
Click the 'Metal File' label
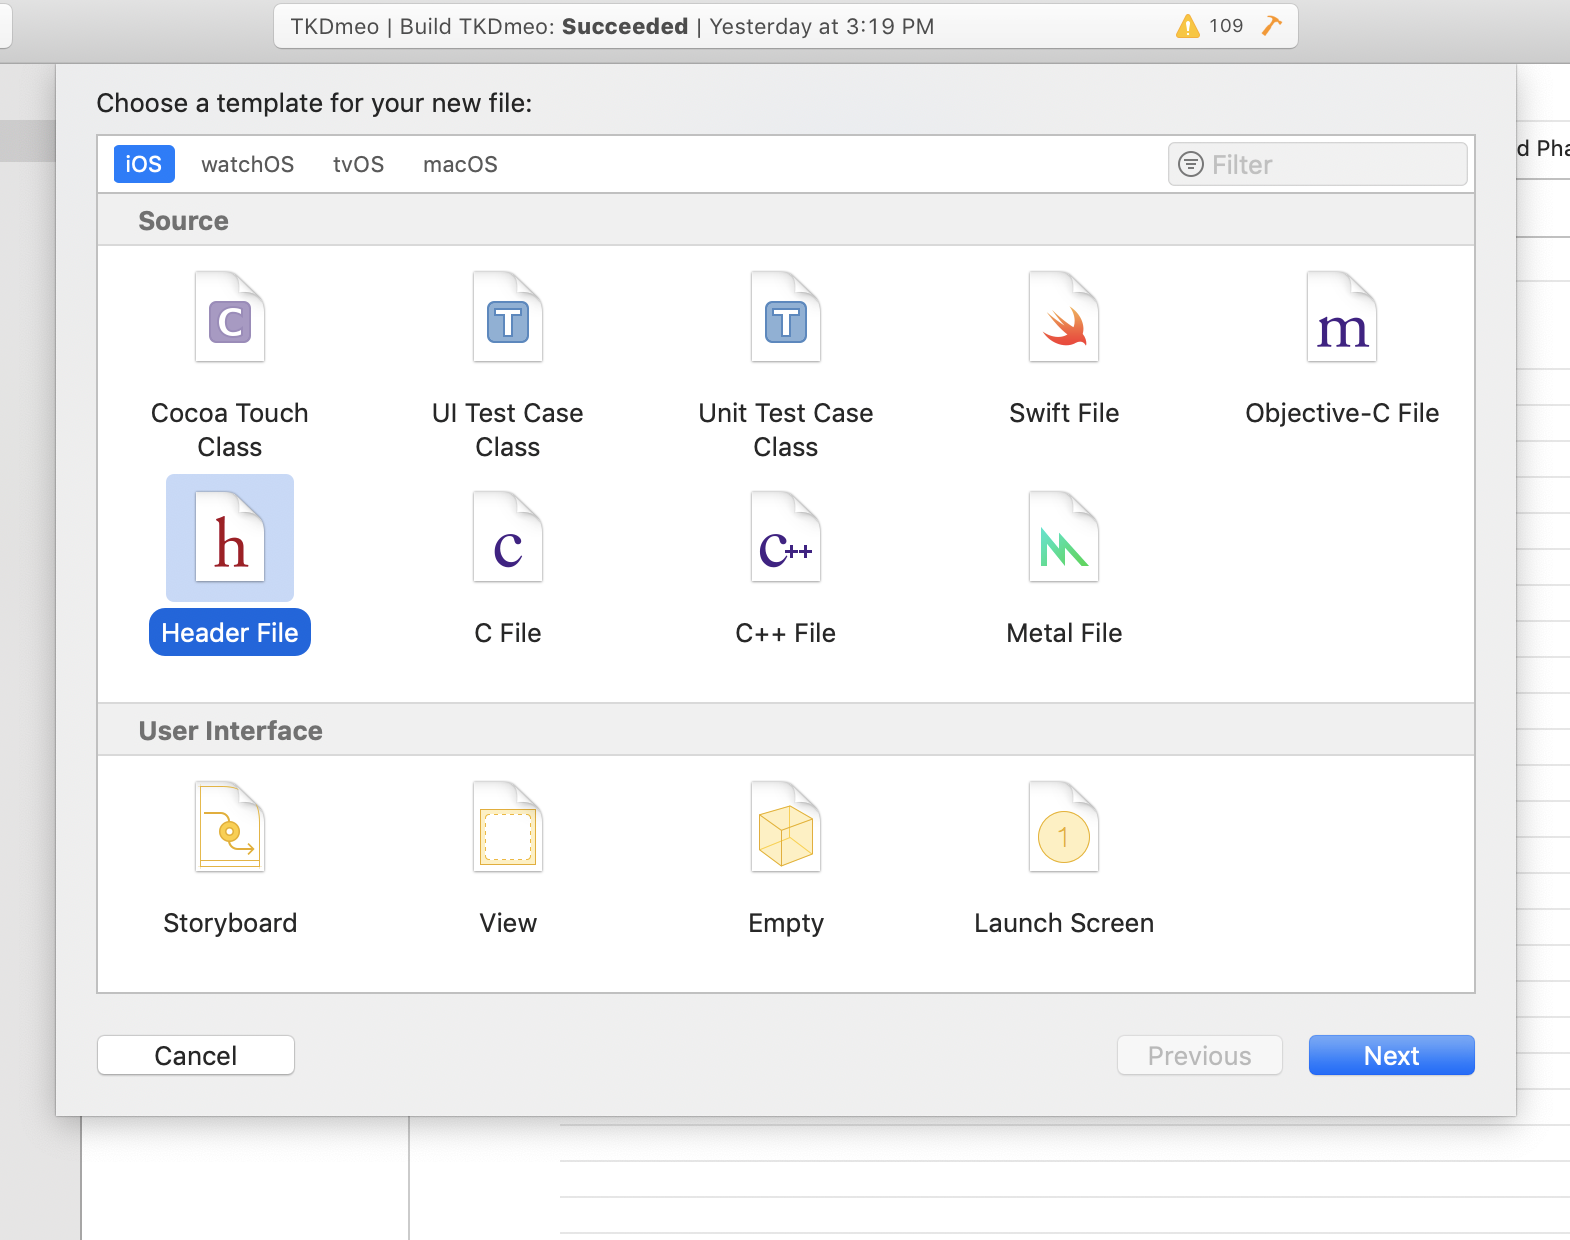point(1064,633)
